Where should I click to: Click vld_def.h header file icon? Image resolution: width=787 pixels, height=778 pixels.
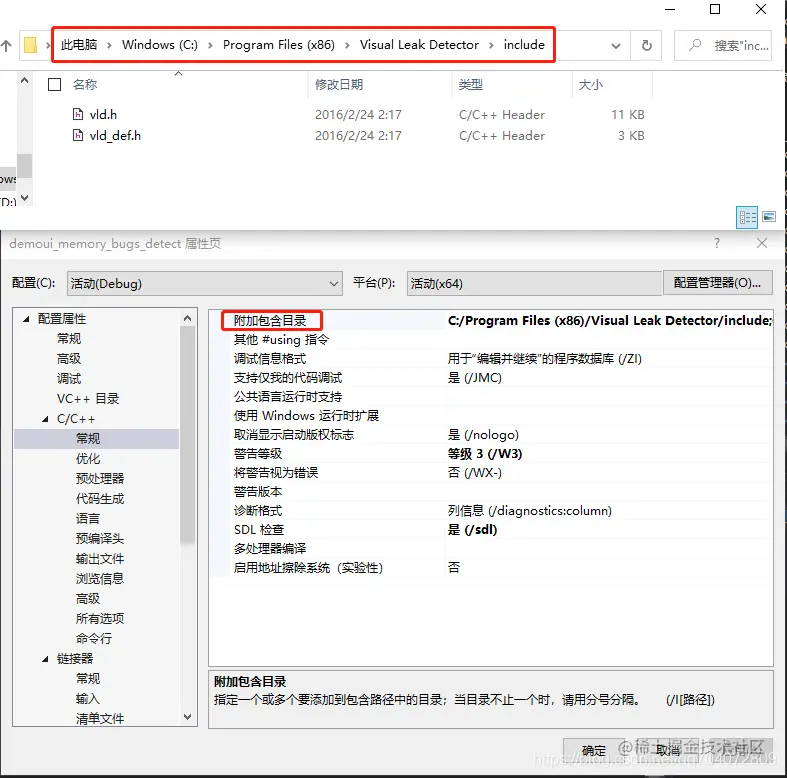pos(78,136)
